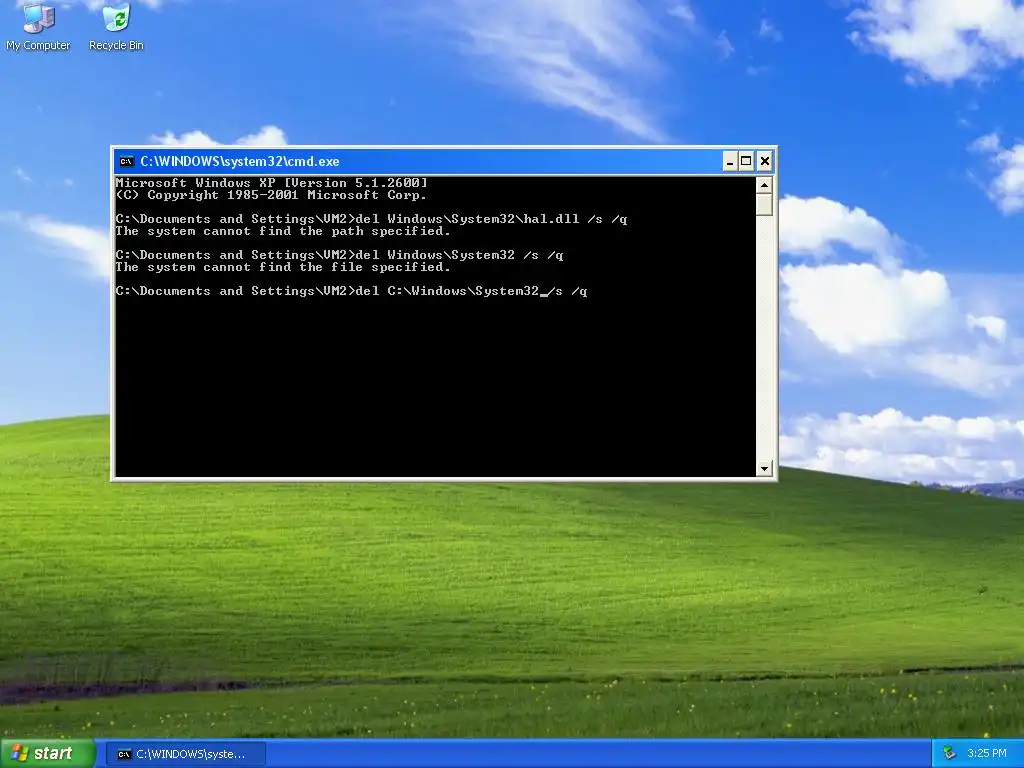The height and width of the screenshot is (768, 1024).
Task: Close the cmd.exe window
Action: [x=765, y=161]
